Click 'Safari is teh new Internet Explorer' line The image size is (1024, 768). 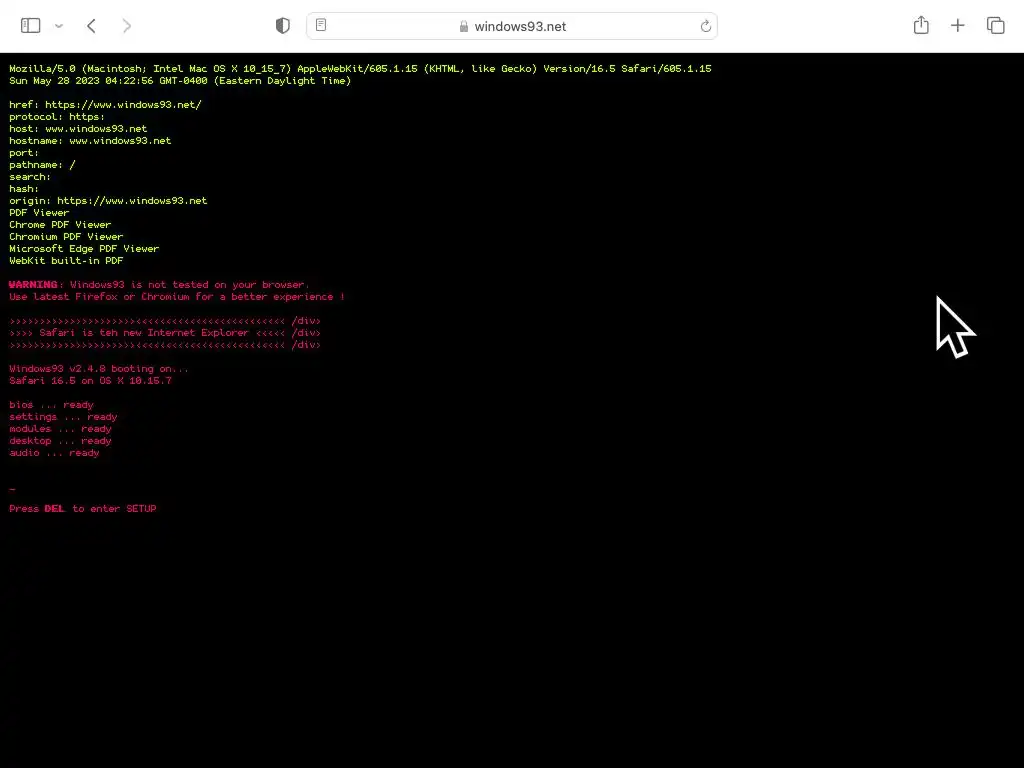click(x=165, y=333)
